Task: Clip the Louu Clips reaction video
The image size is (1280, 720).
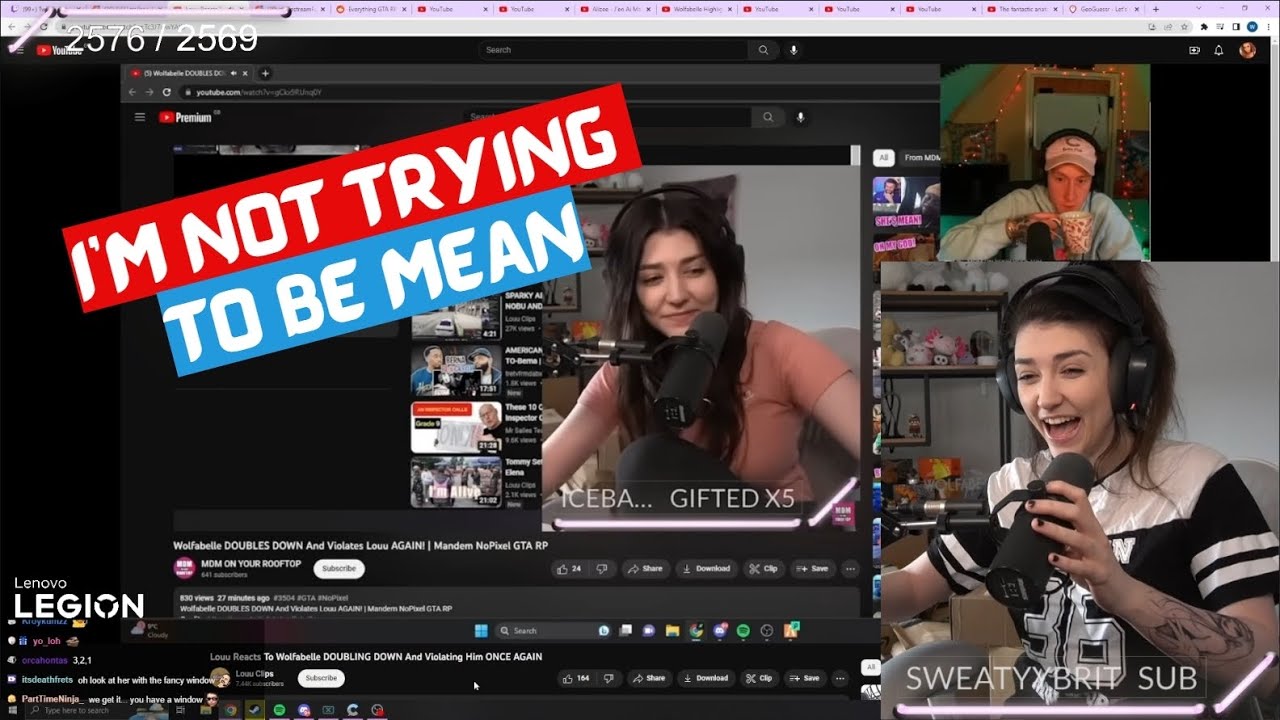Action: pos(759,678)
